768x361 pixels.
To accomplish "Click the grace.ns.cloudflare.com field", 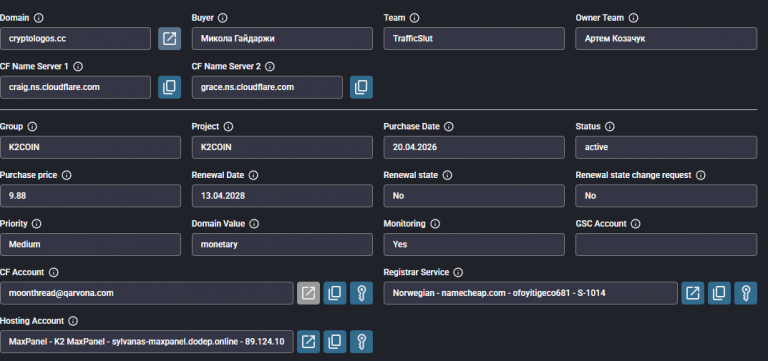I will point(267,87).
